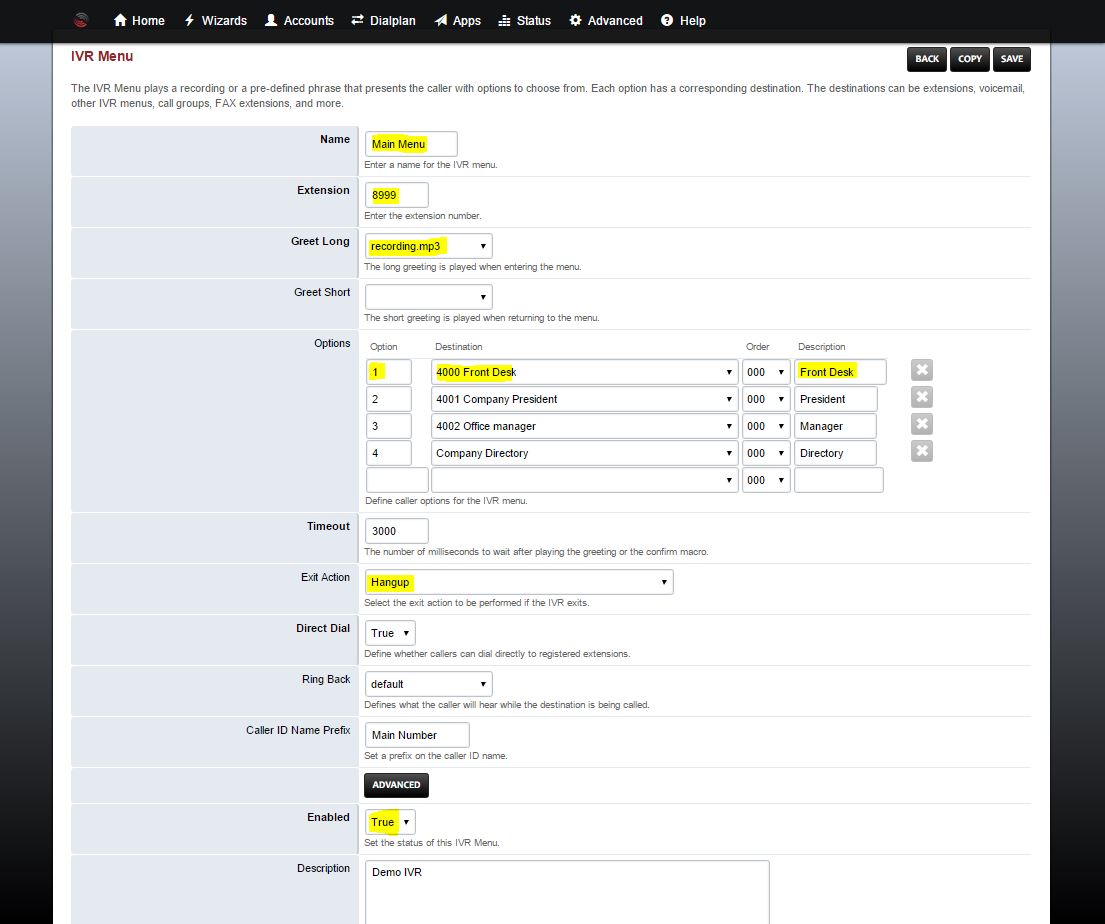Open the Advanced menu in navbar

pos(606,20)
